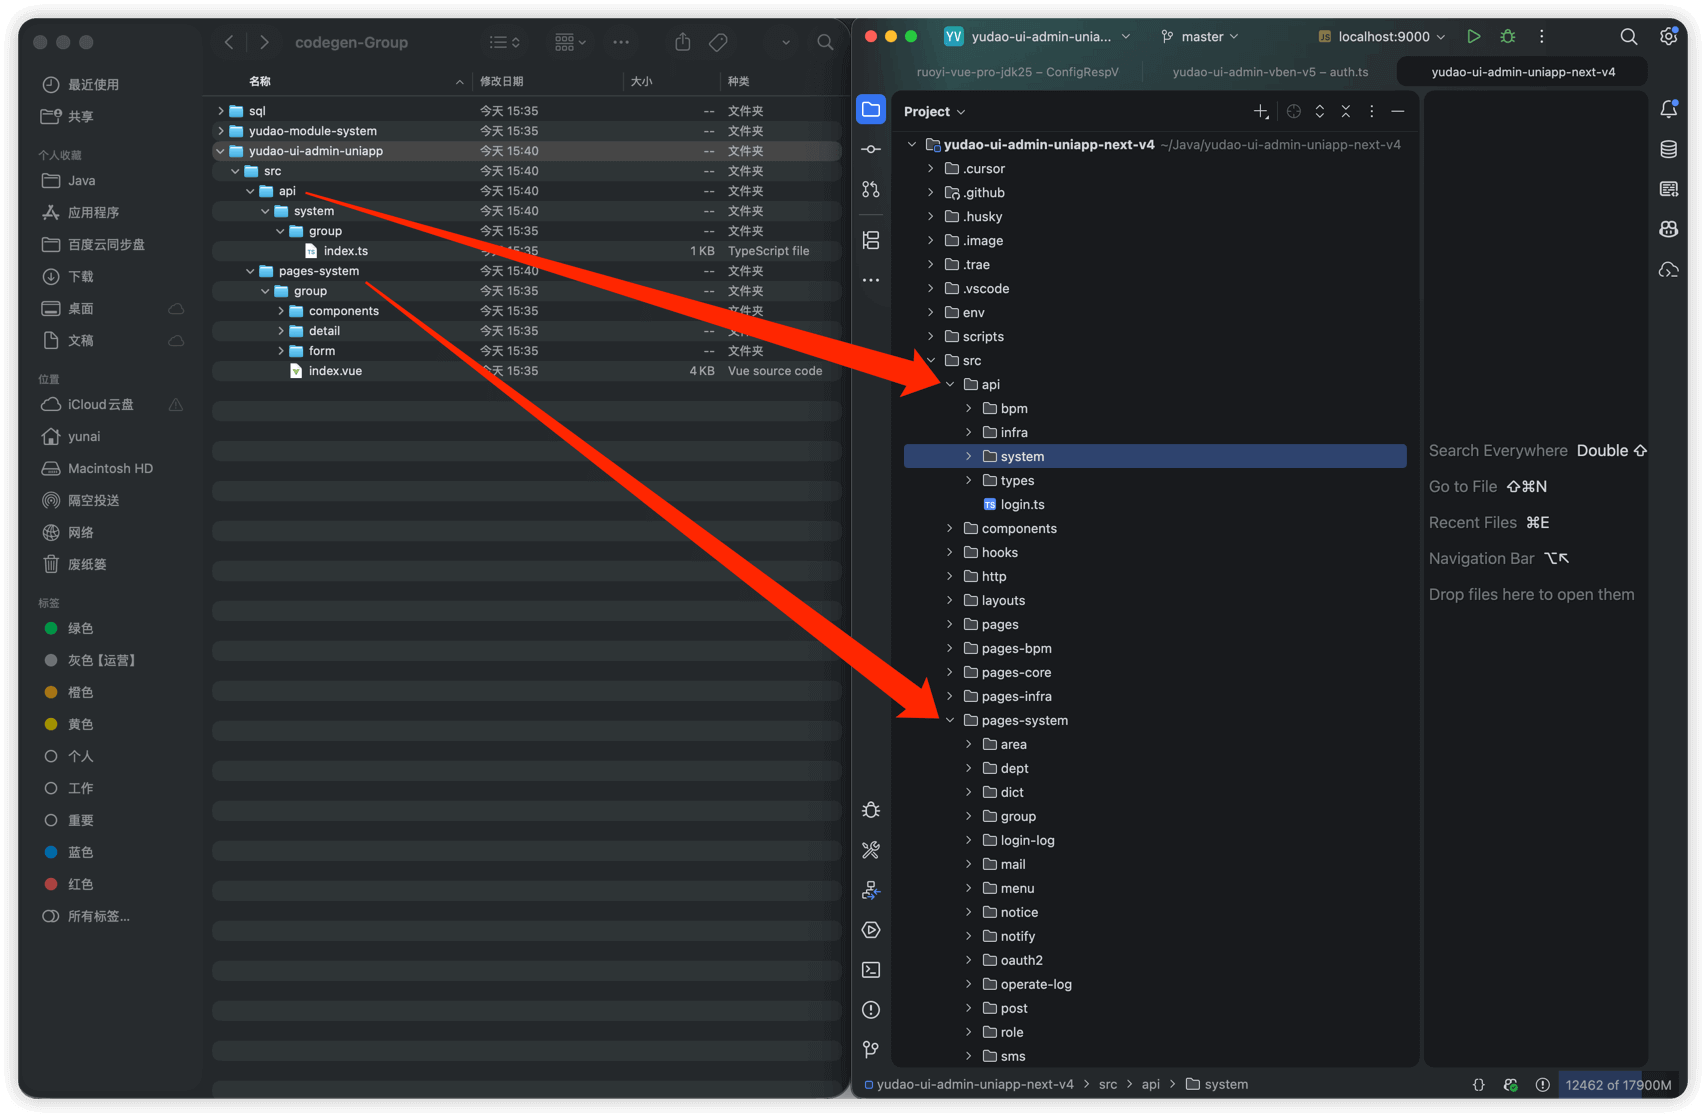Click Finder share icon
The height and width of the screenshot is (1117, 1706).
coord(682,42)
